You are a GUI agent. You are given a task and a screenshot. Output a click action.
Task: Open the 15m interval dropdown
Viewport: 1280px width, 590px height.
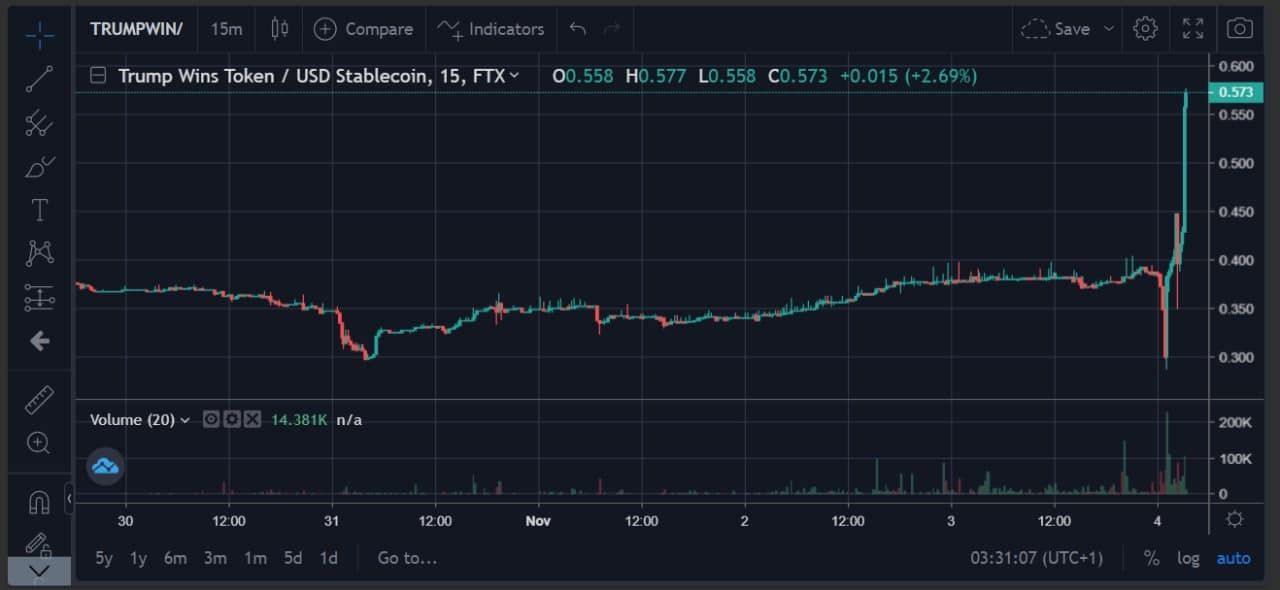[226, 29]
